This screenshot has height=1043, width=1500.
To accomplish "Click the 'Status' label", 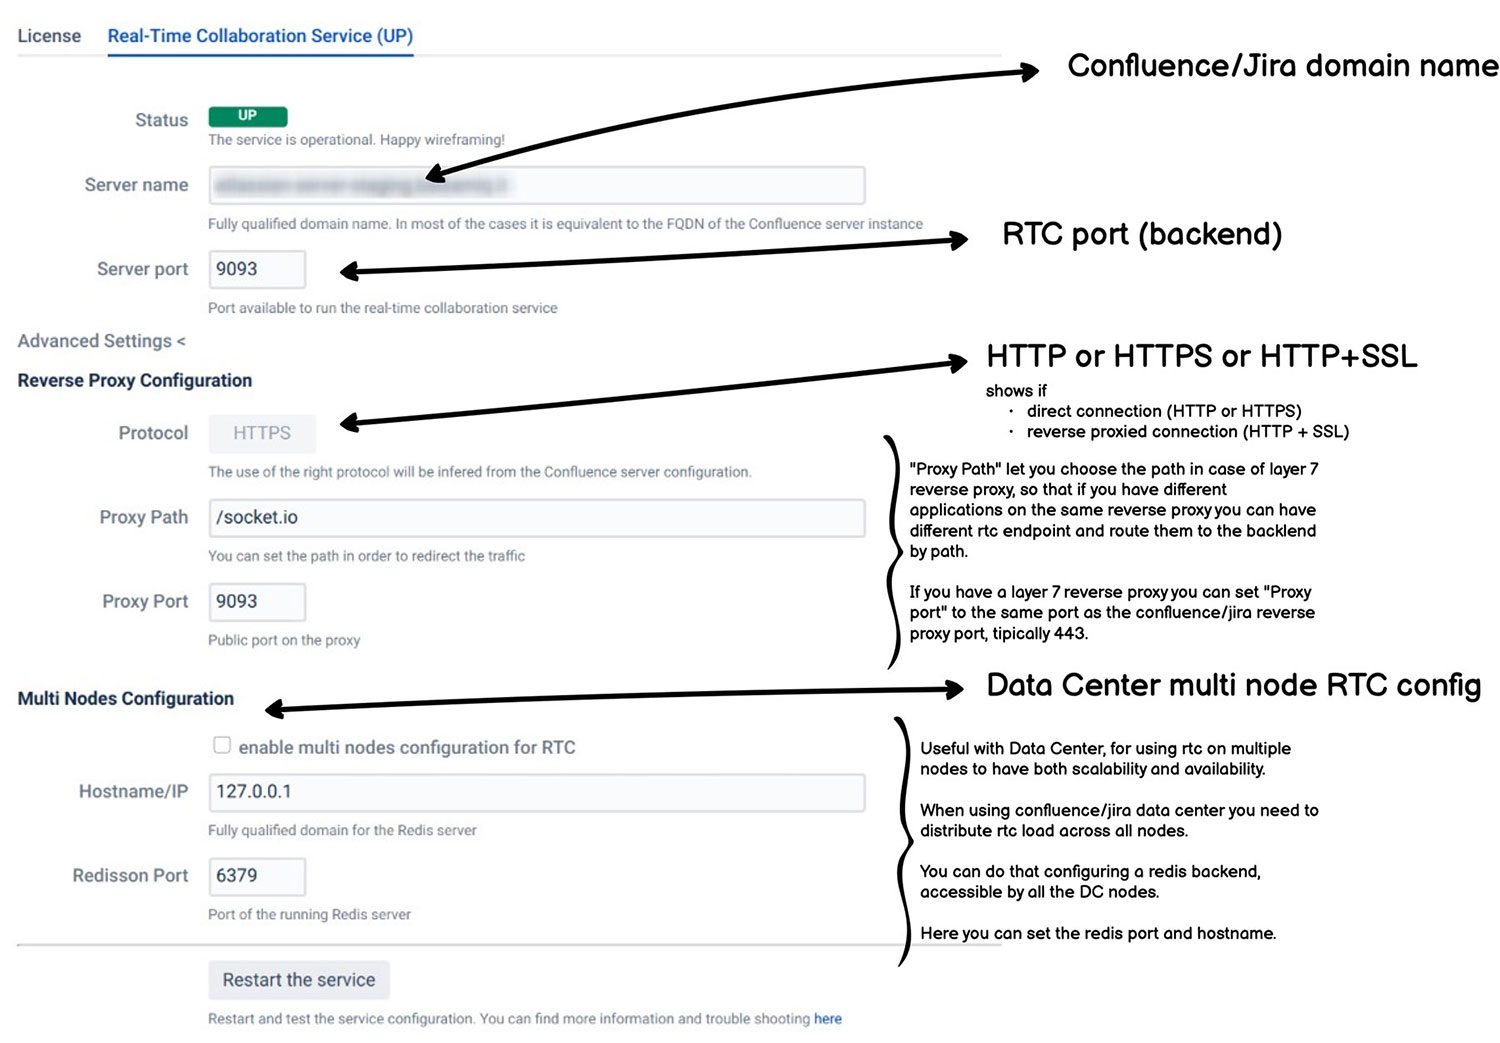I will point(161,120).
